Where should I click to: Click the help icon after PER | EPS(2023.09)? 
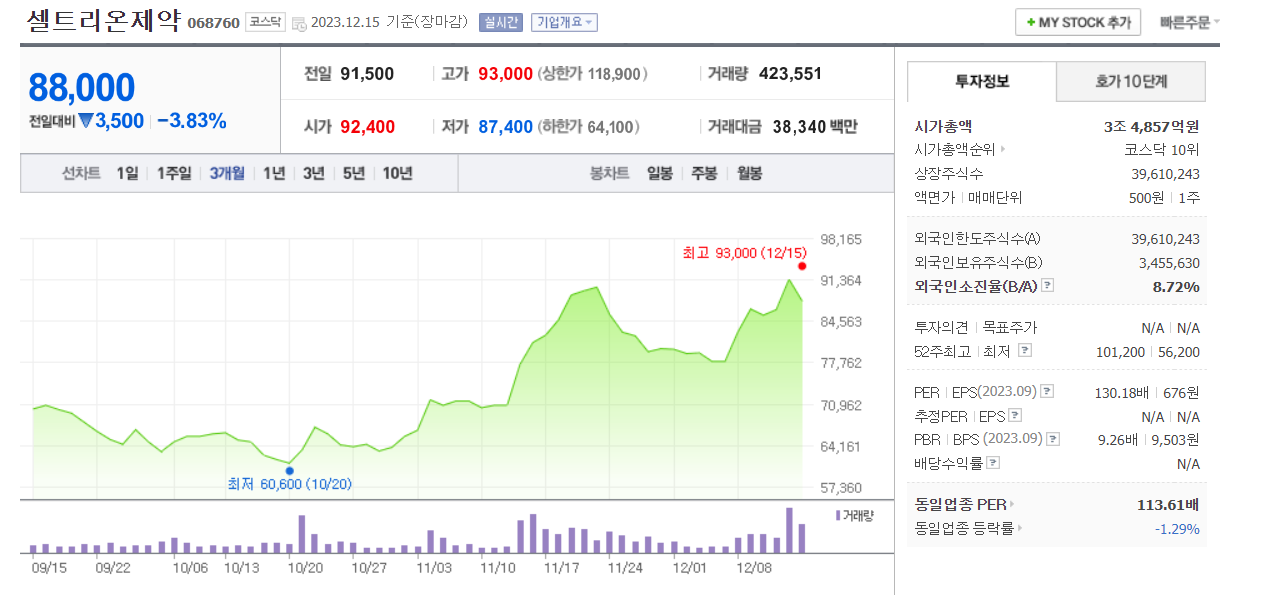coord(1047,392)
